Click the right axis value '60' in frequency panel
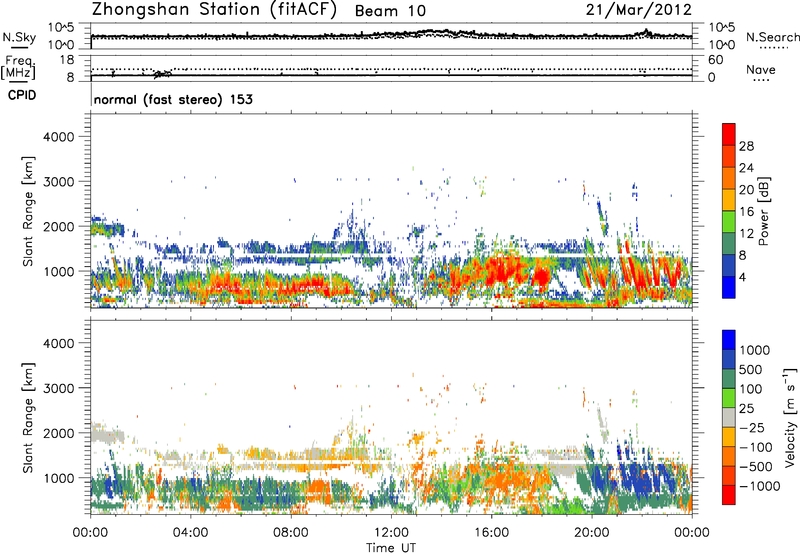 [x=715, y=60]
